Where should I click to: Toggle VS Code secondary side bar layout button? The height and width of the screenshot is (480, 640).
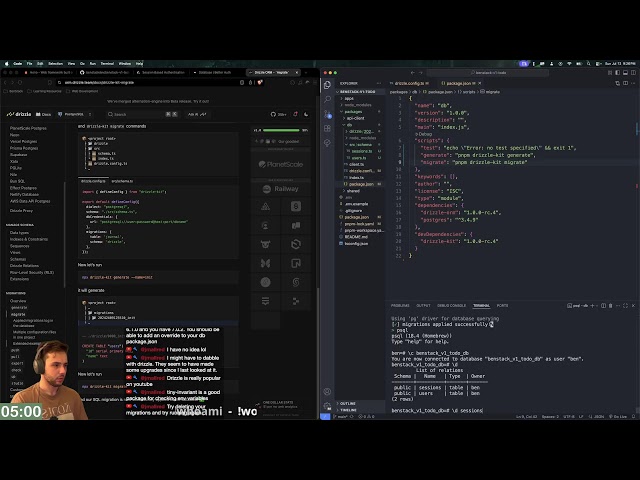[x=633, y=73]
